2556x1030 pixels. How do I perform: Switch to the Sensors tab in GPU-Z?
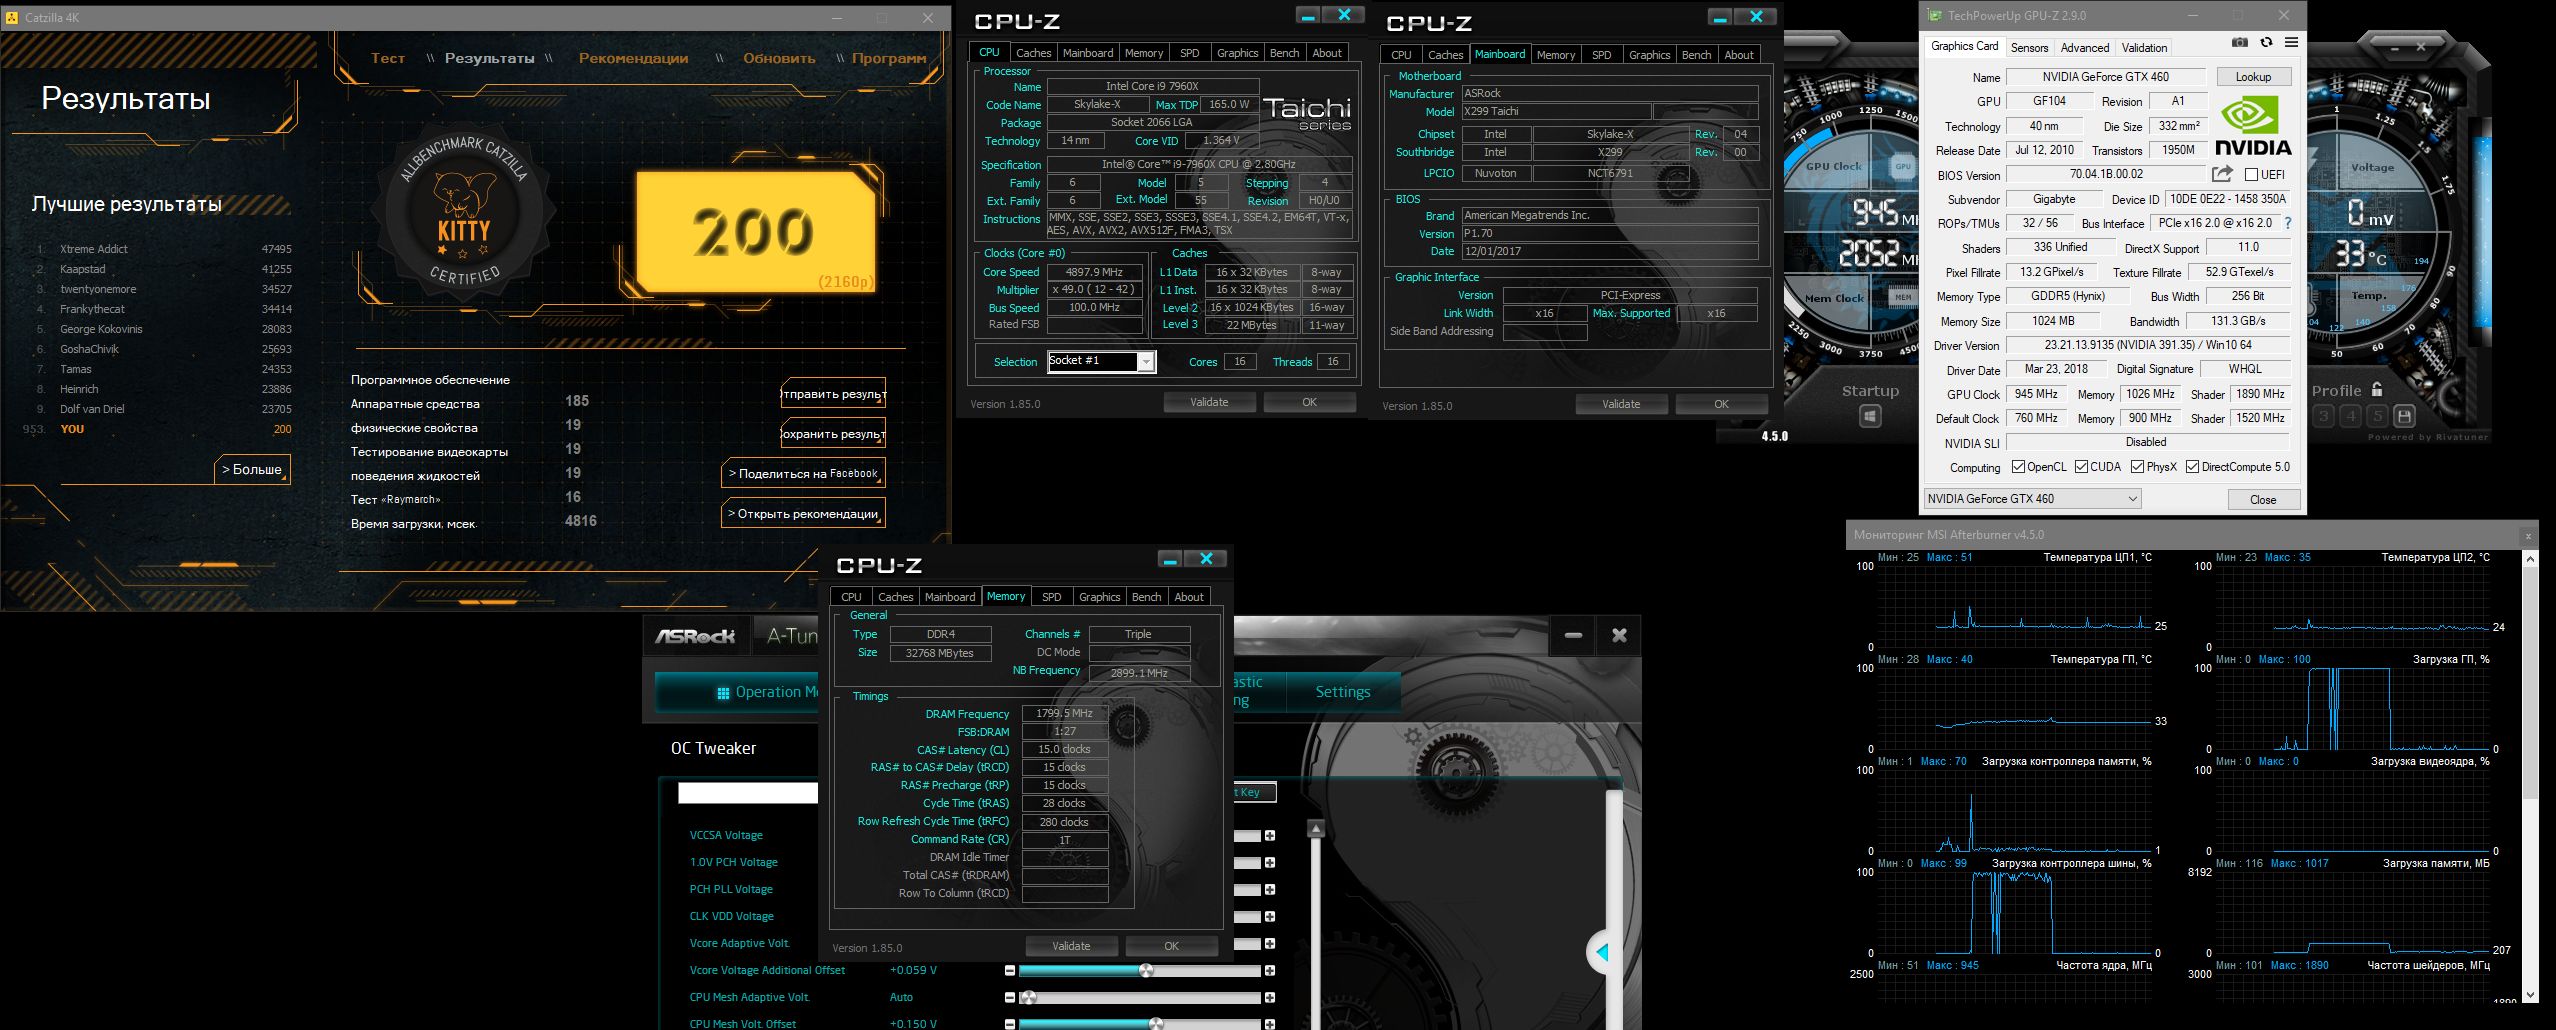2029,48
